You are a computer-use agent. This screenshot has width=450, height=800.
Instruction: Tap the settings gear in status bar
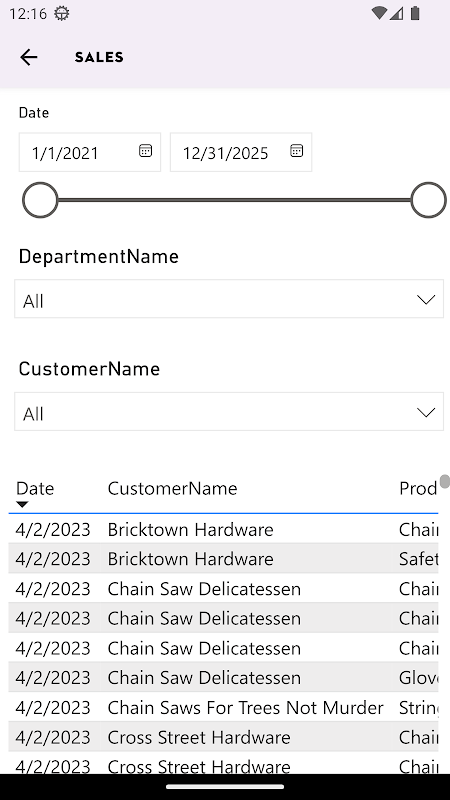click(x=61, y=13)
